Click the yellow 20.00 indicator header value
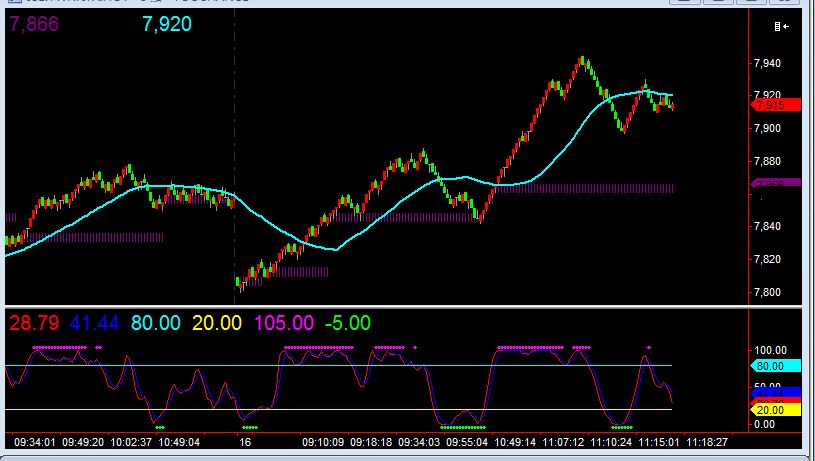The image size is (815, 461). click(x=217, y=323)
